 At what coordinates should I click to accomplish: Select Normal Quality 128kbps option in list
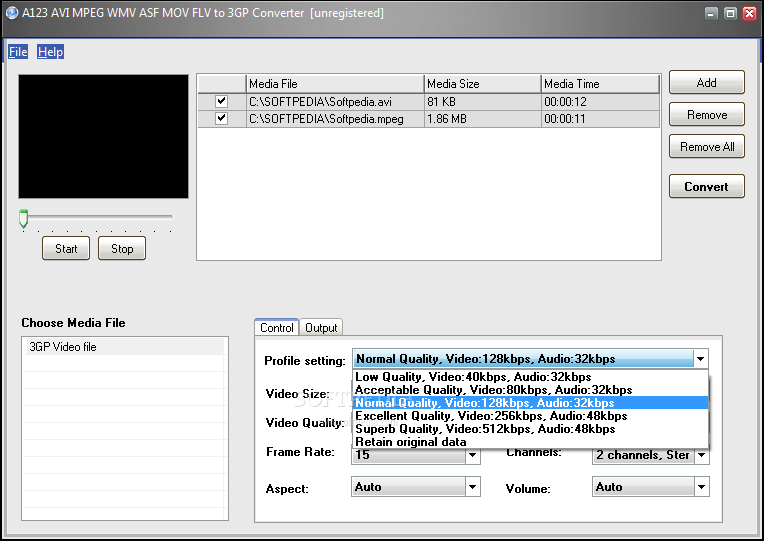coord(530,403)
